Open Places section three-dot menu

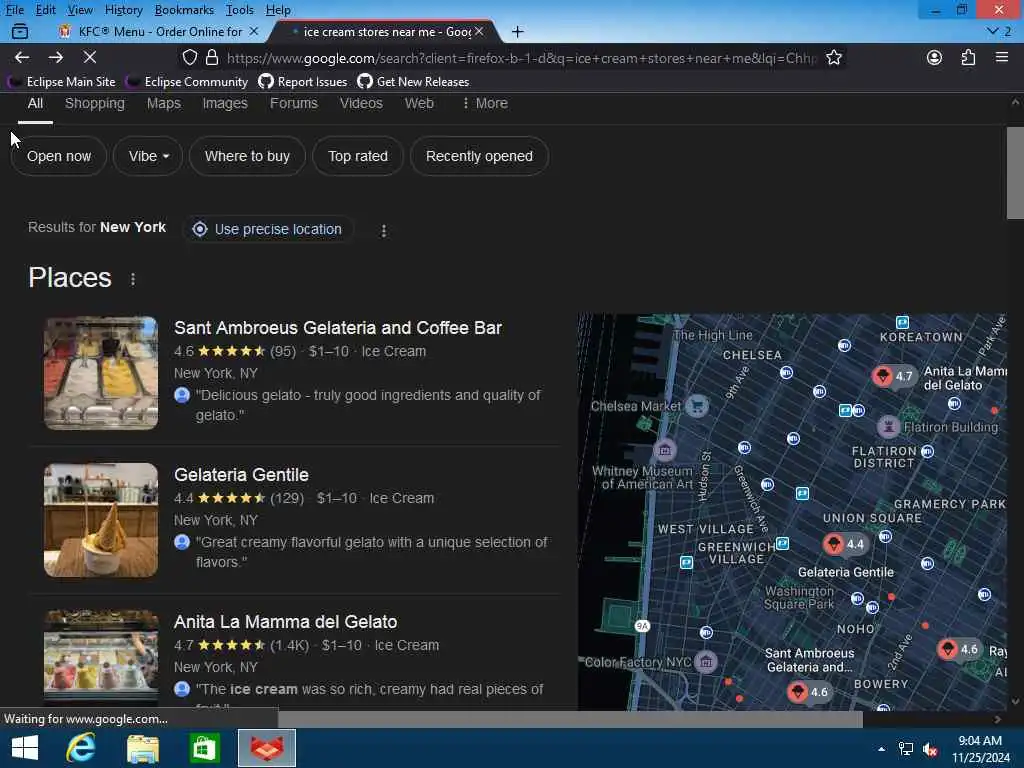point(133,280)
